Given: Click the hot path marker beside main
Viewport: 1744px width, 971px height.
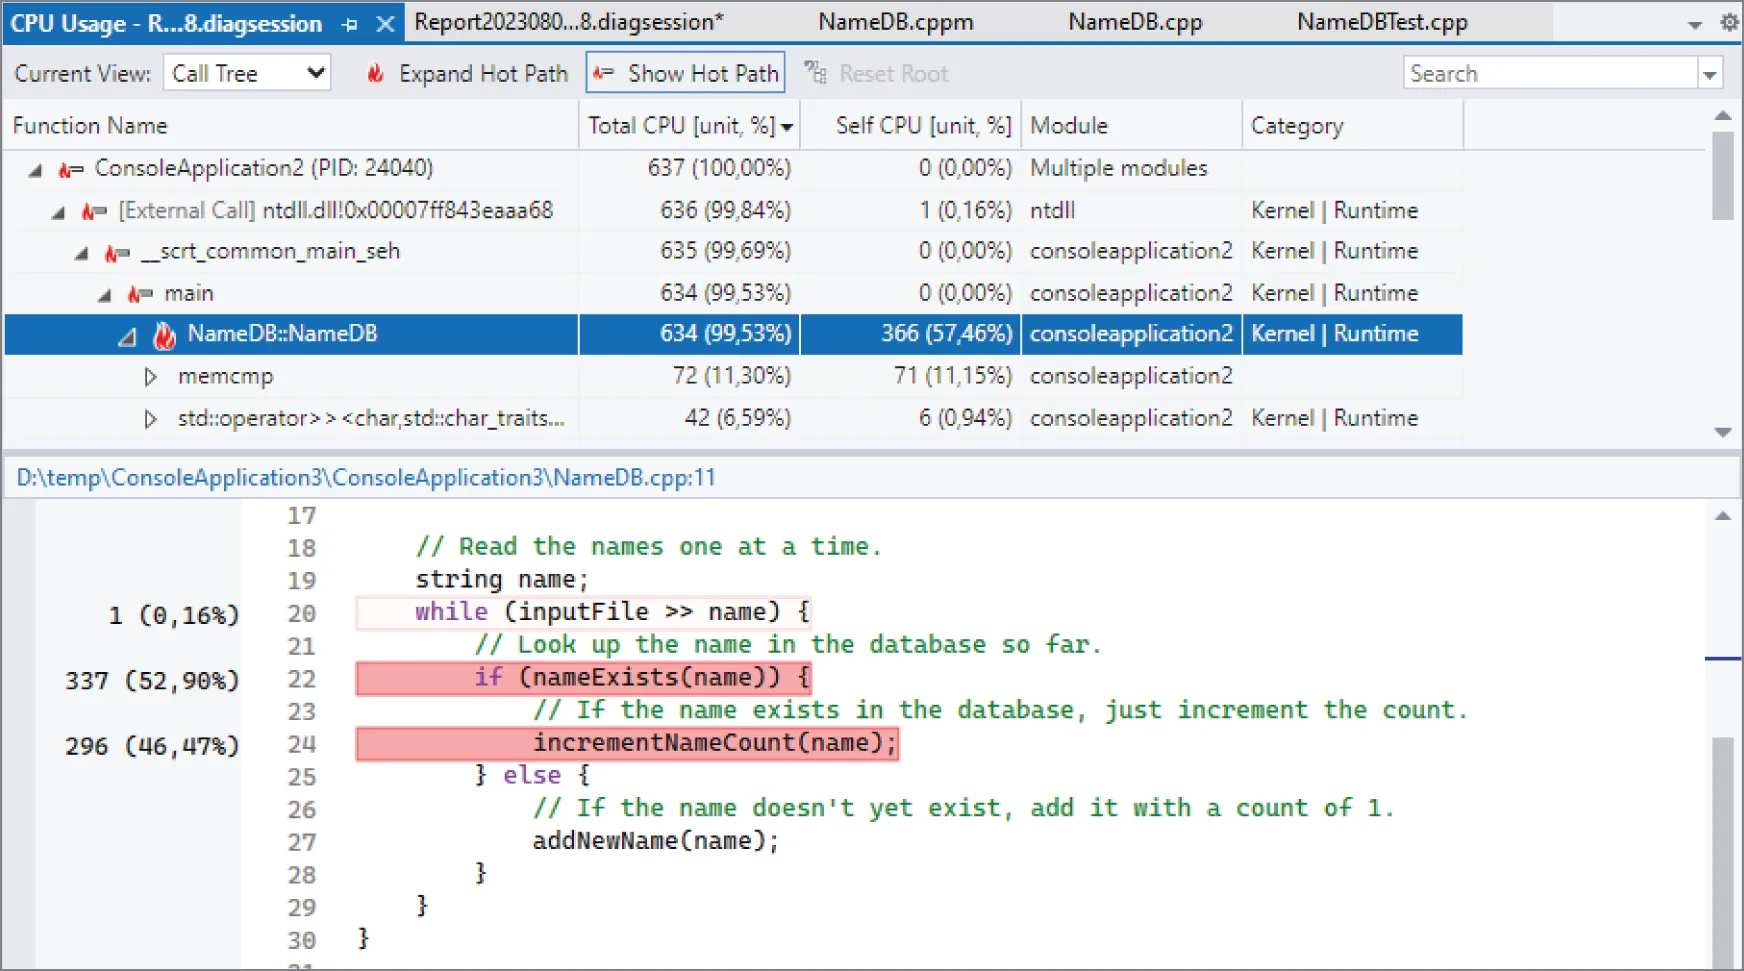Looking at the screenshot, I should click(139, 293).
